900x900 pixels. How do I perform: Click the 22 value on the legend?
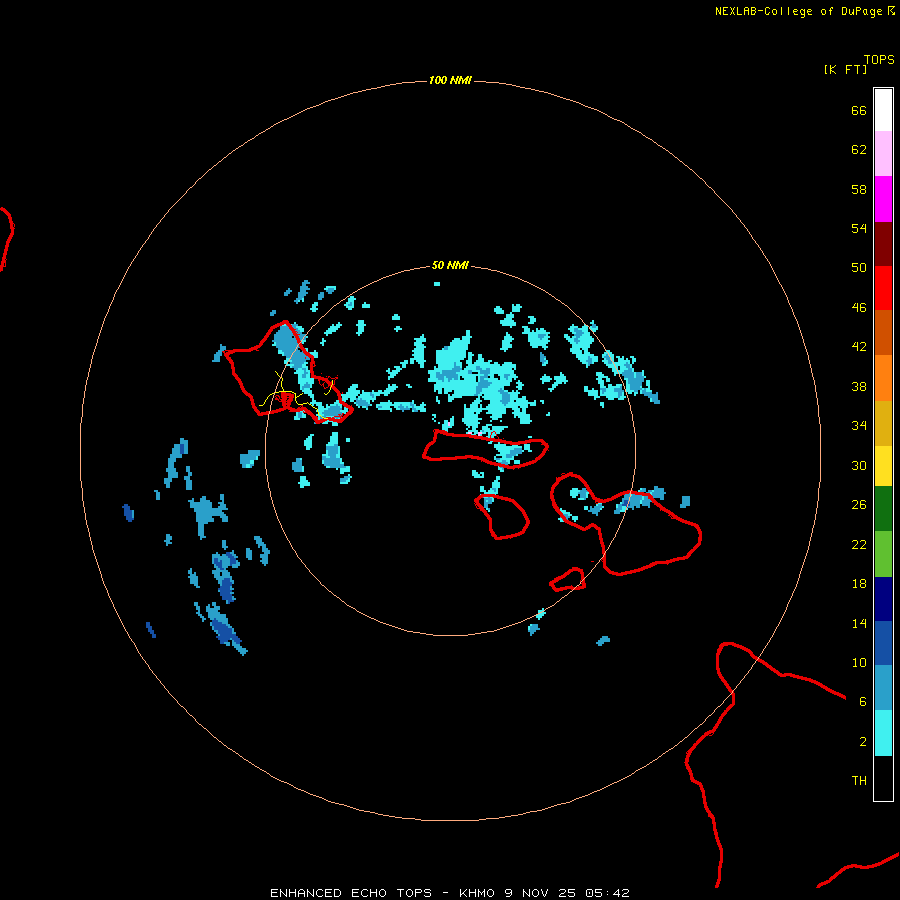point(859,545)
